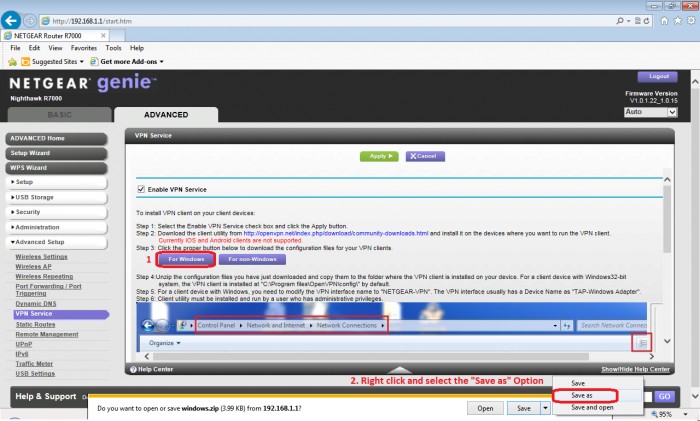Click the Get more Add-ons icon

click(x=94, y=62)
